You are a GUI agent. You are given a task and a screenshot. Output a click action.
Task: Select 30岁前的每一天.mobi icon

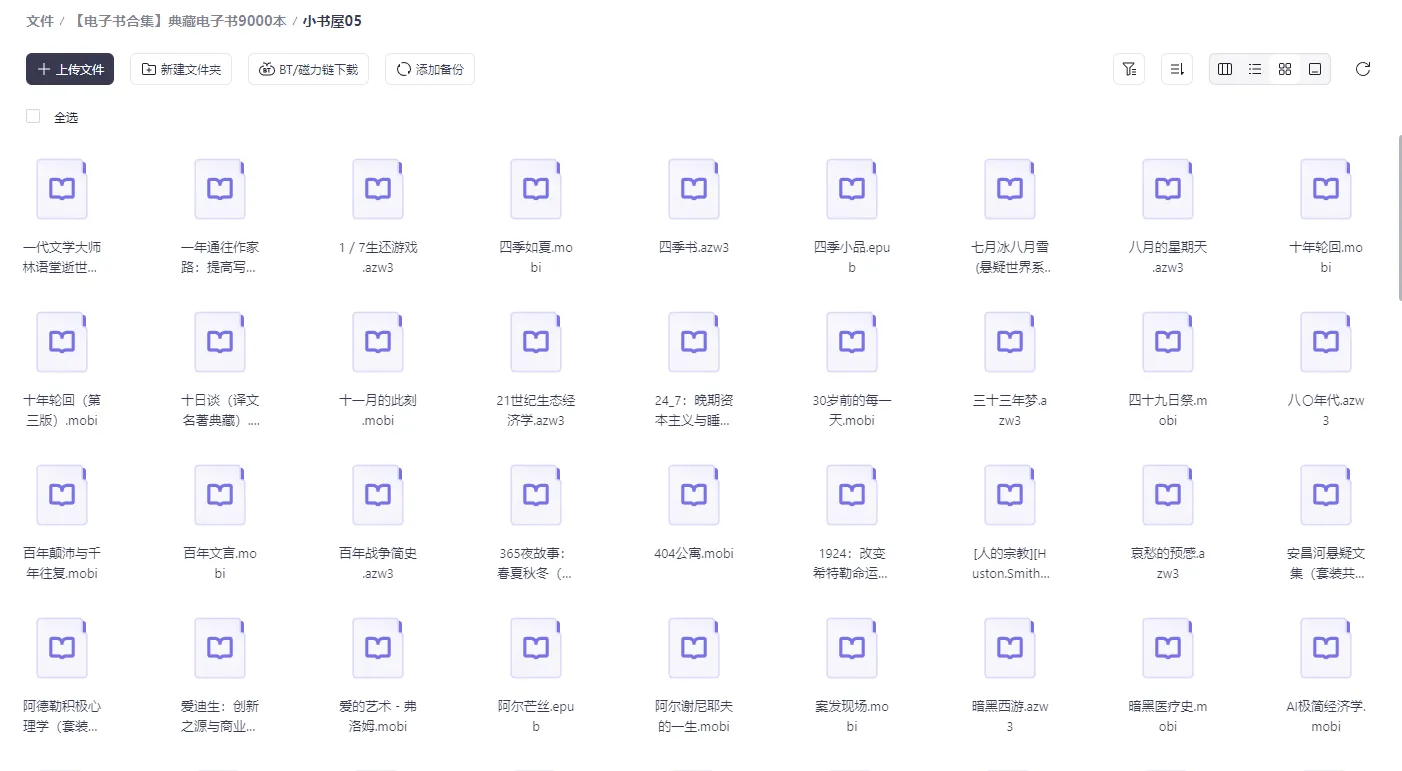click(x=852, y=342)
